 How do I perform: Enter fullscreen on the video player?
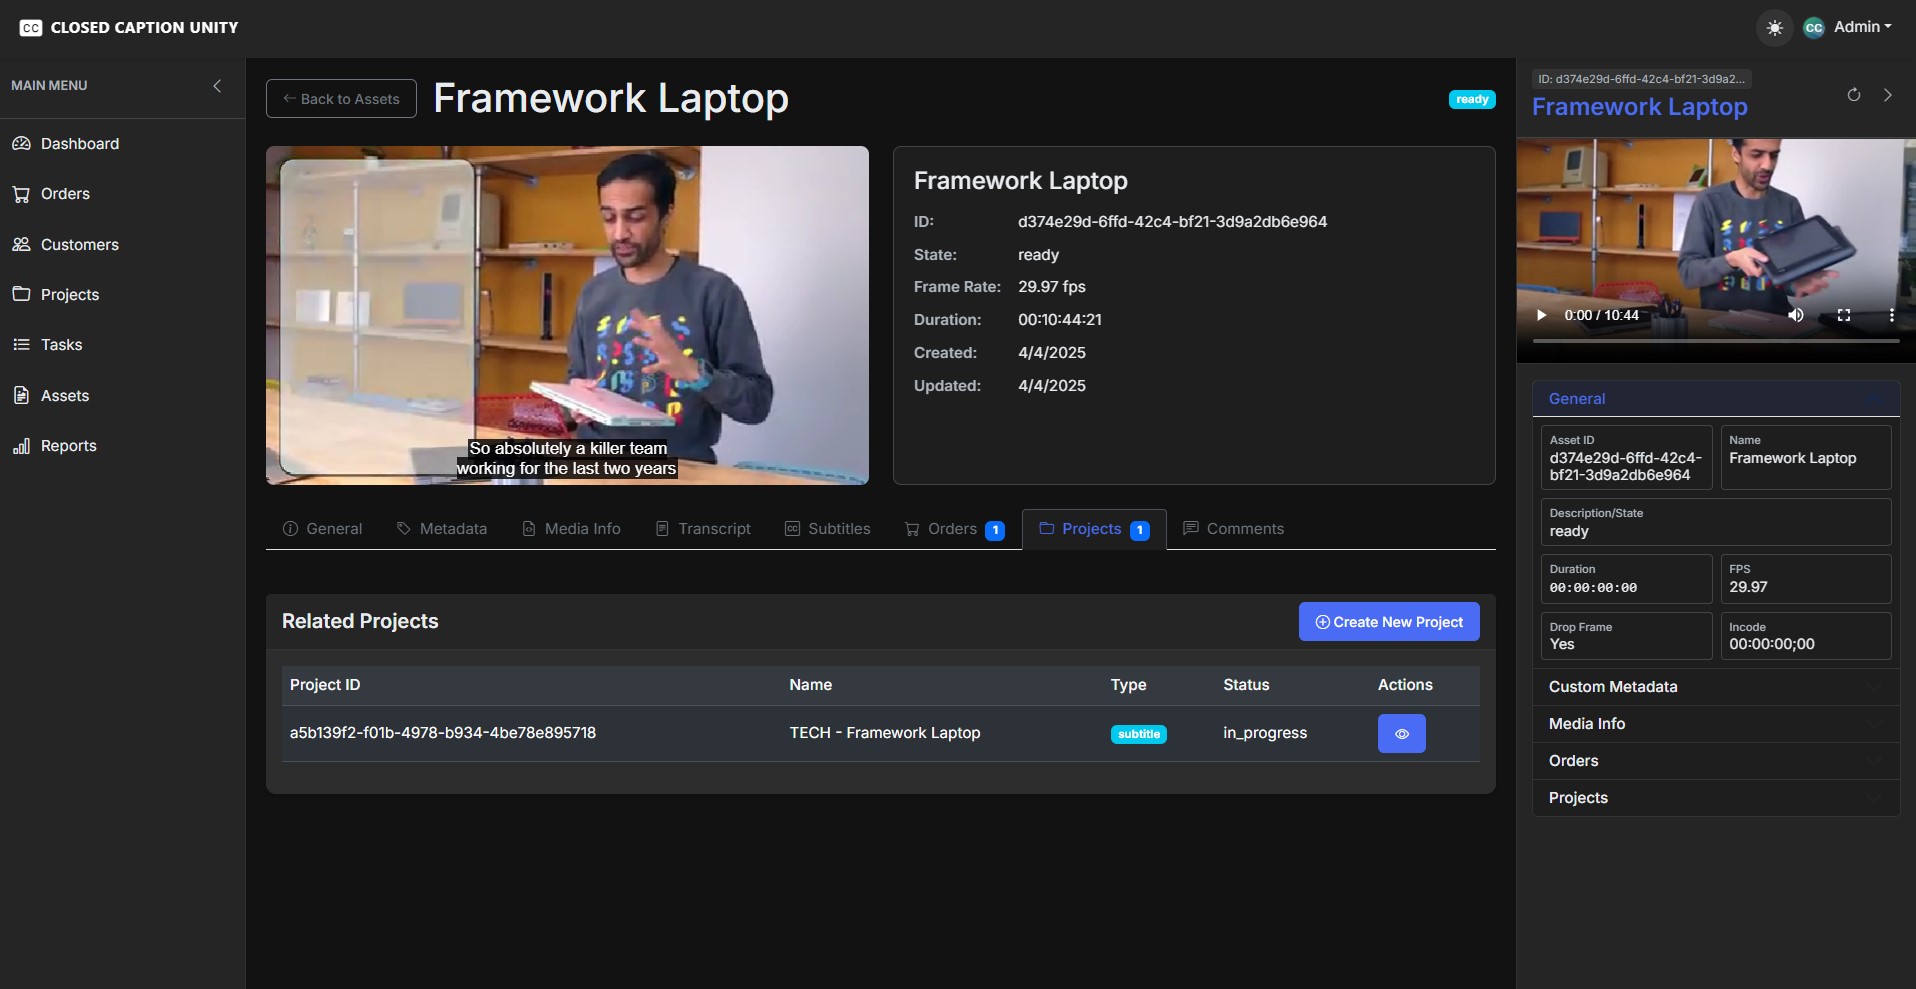[x=1844, y=315]
